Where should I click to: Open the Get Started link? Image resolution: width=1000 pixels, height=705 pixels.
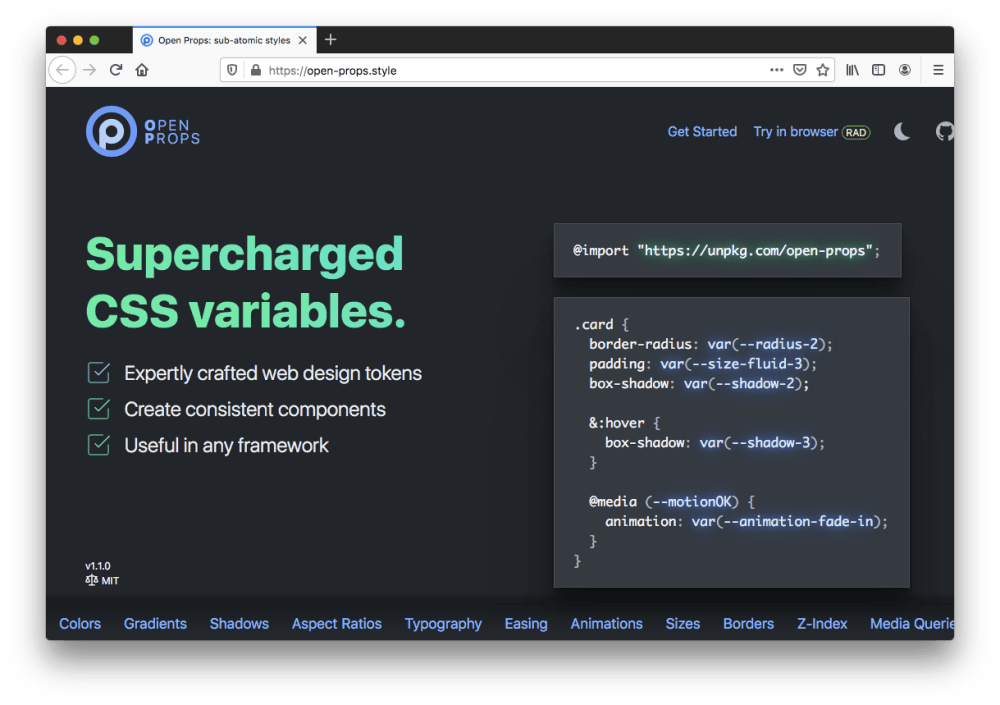click(702, 131)
